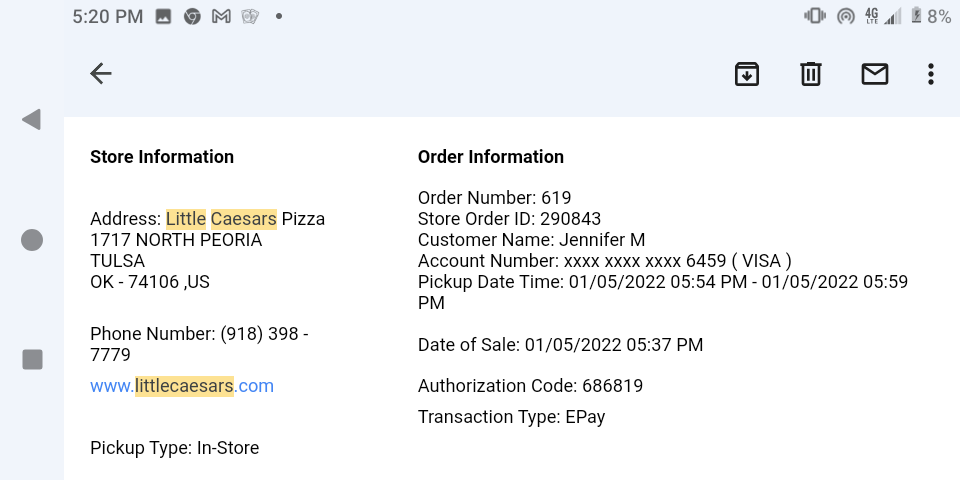Tap the Little Caesars notification icon
This screenshot has height=480, width=960.
click(x=251, y=16)
